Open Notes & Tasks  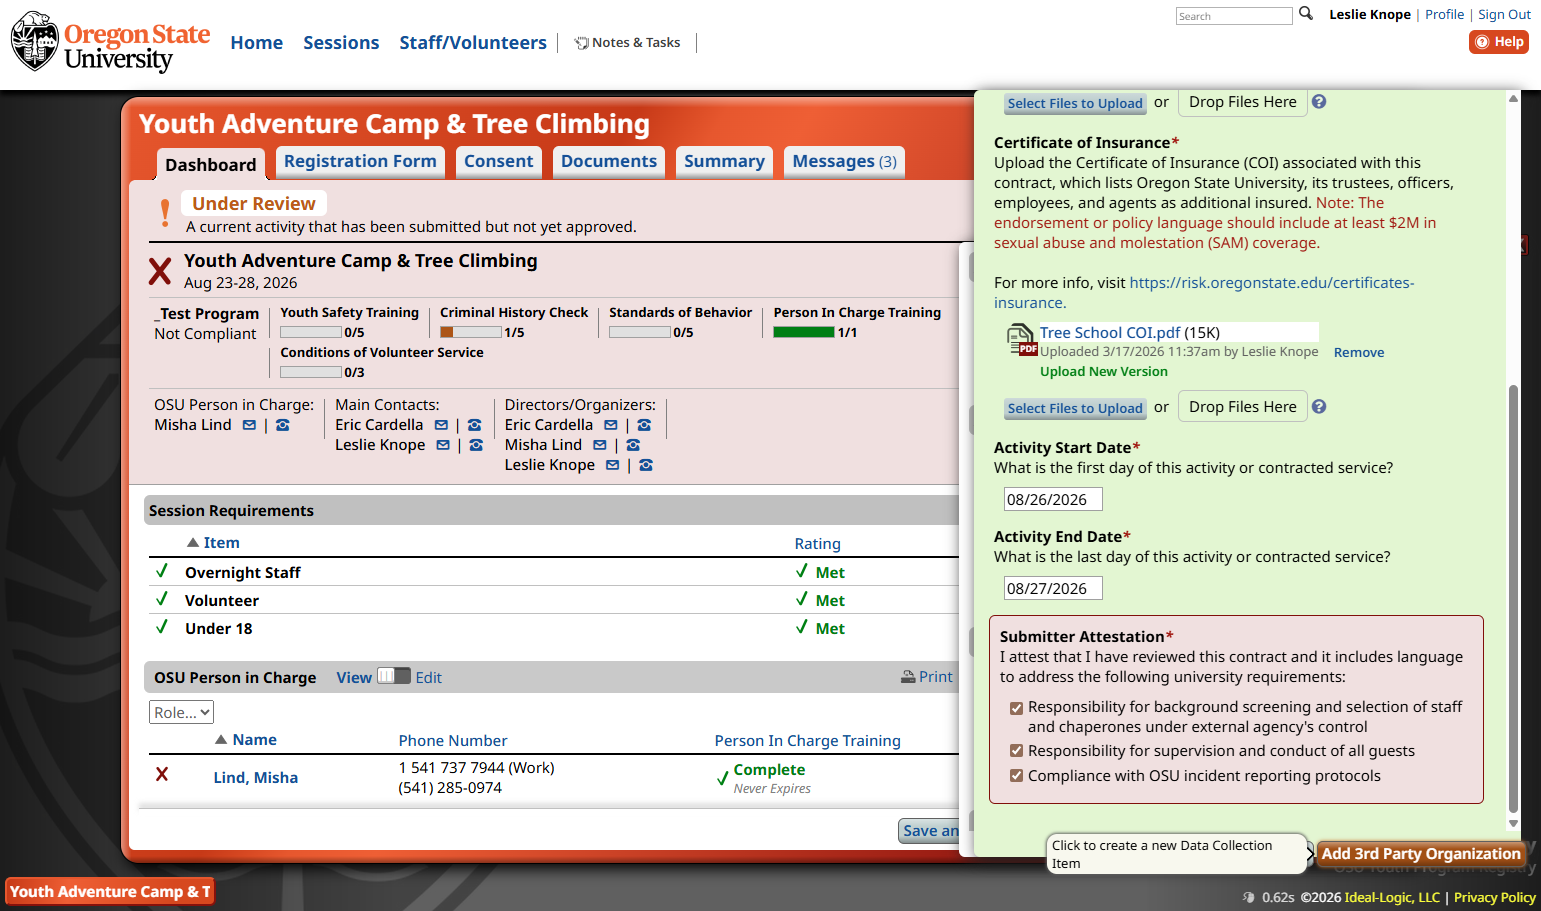(x=627, y=43)
